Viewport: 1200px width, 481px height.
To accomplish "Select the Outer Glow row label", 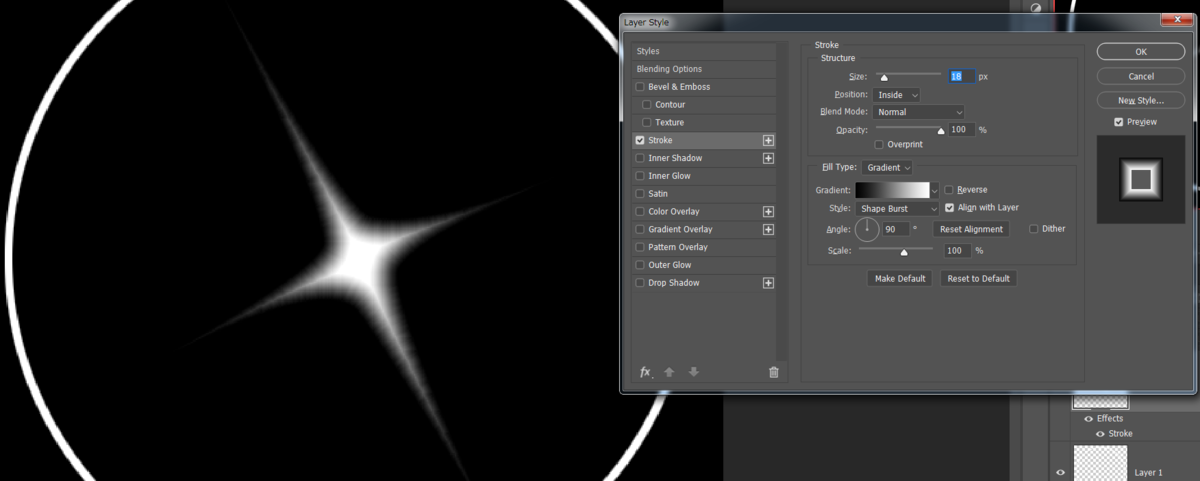I will (x=670, y=265).
